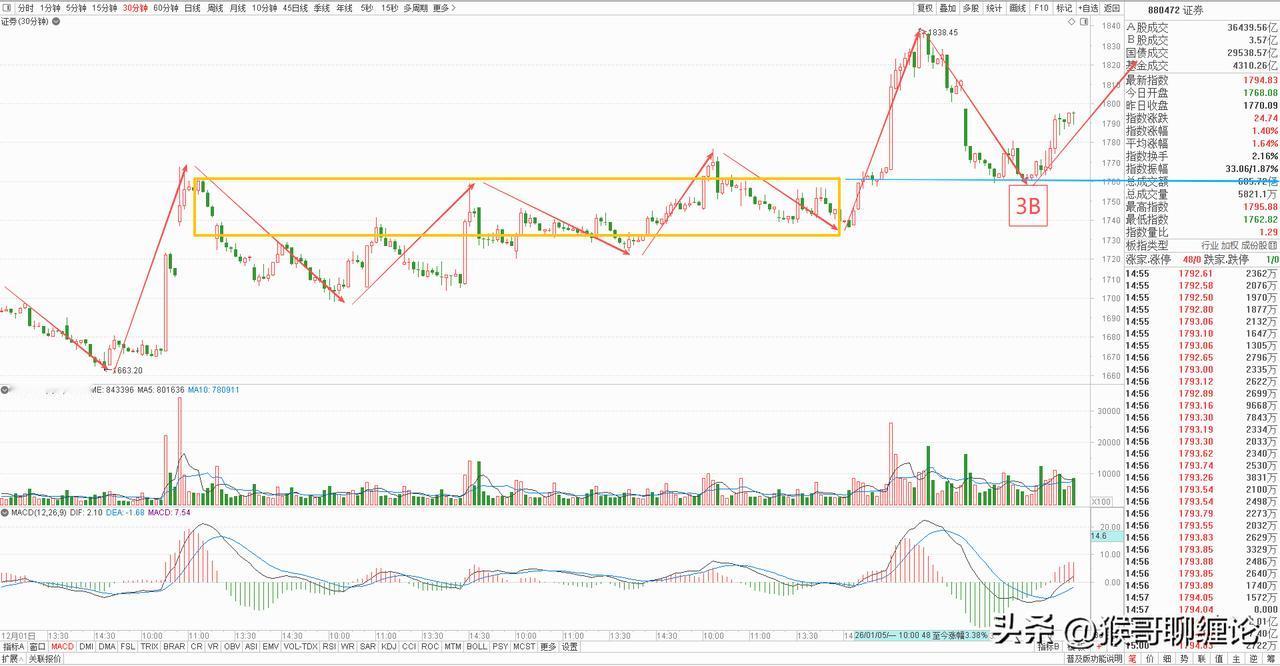Open the 关联报价 related quotes tab
The width and height of the screenshot is (1280, 666).
(44, 659)
